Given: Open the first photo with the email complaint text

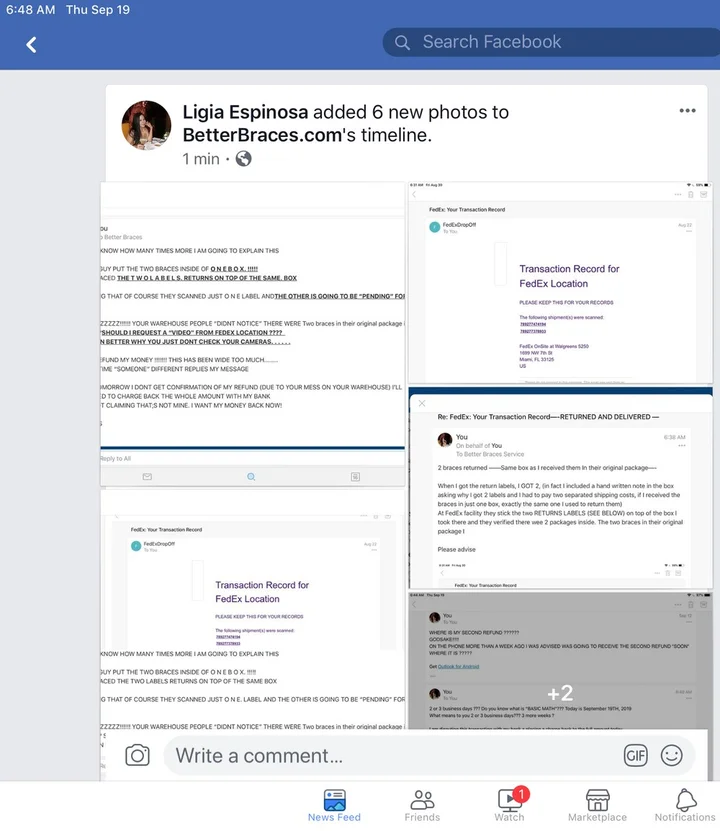Looking at the screenshot, I should 253,334.
